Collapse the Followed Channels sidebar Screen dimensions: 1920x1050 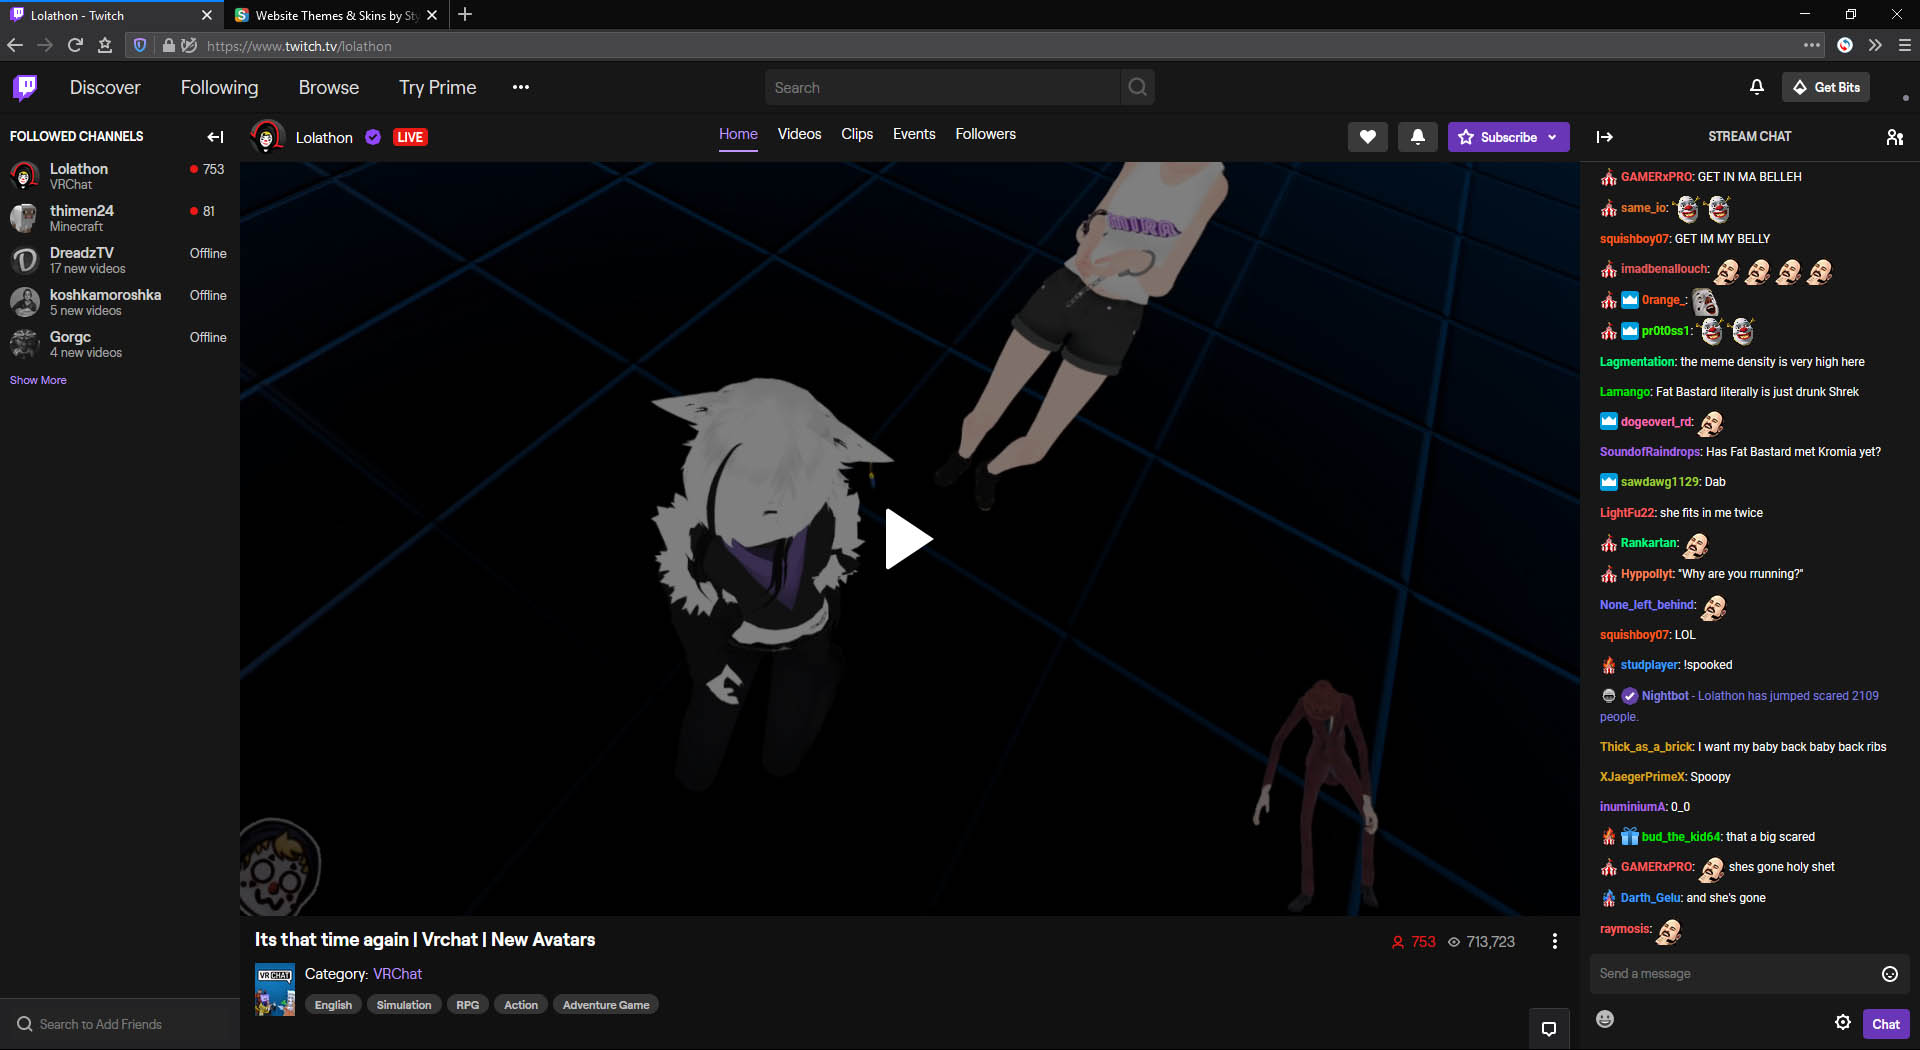[x=215, y=137]
